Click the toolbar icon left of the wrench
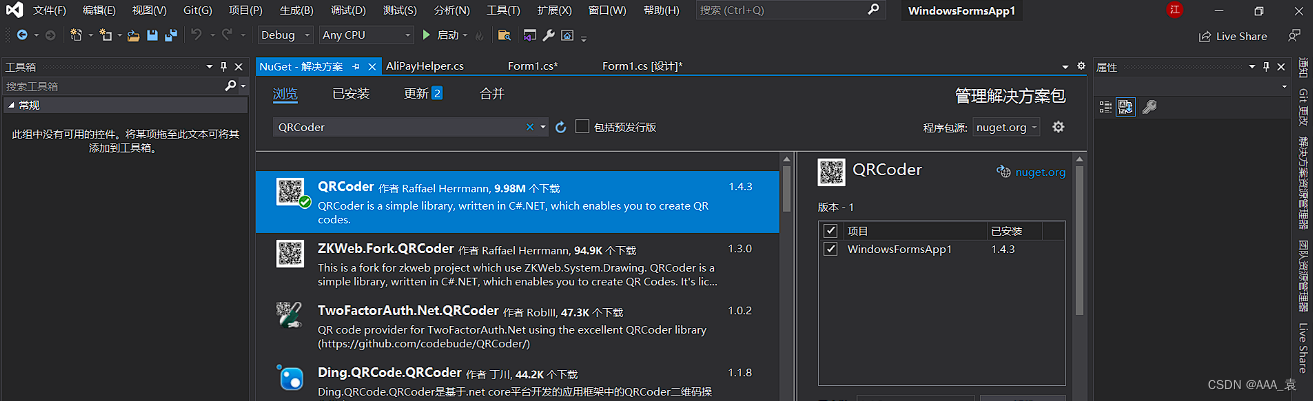 (x=532, y=35)
